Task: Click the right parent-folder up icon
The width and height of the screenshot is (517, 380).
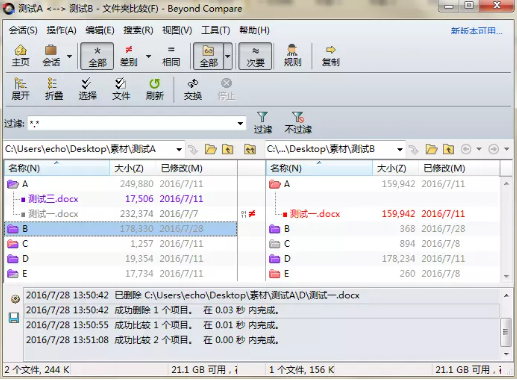Action: click(448, 149)
